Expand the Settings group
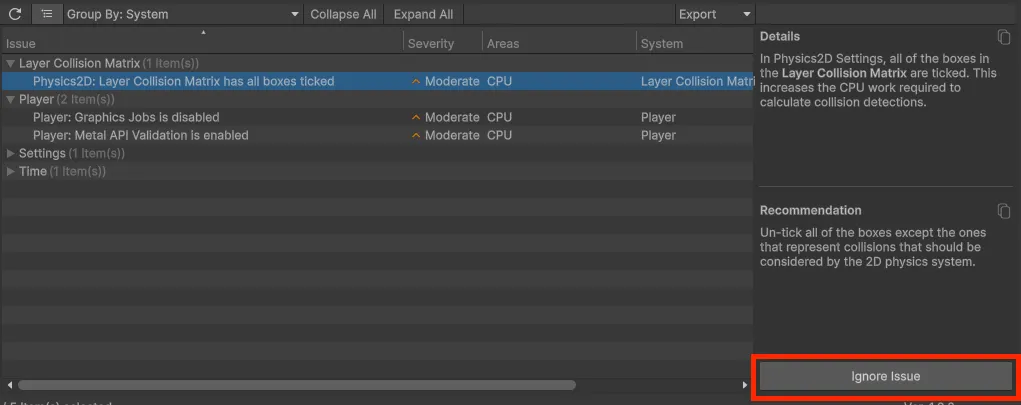 pyautogui.click(x=11, y=154)
